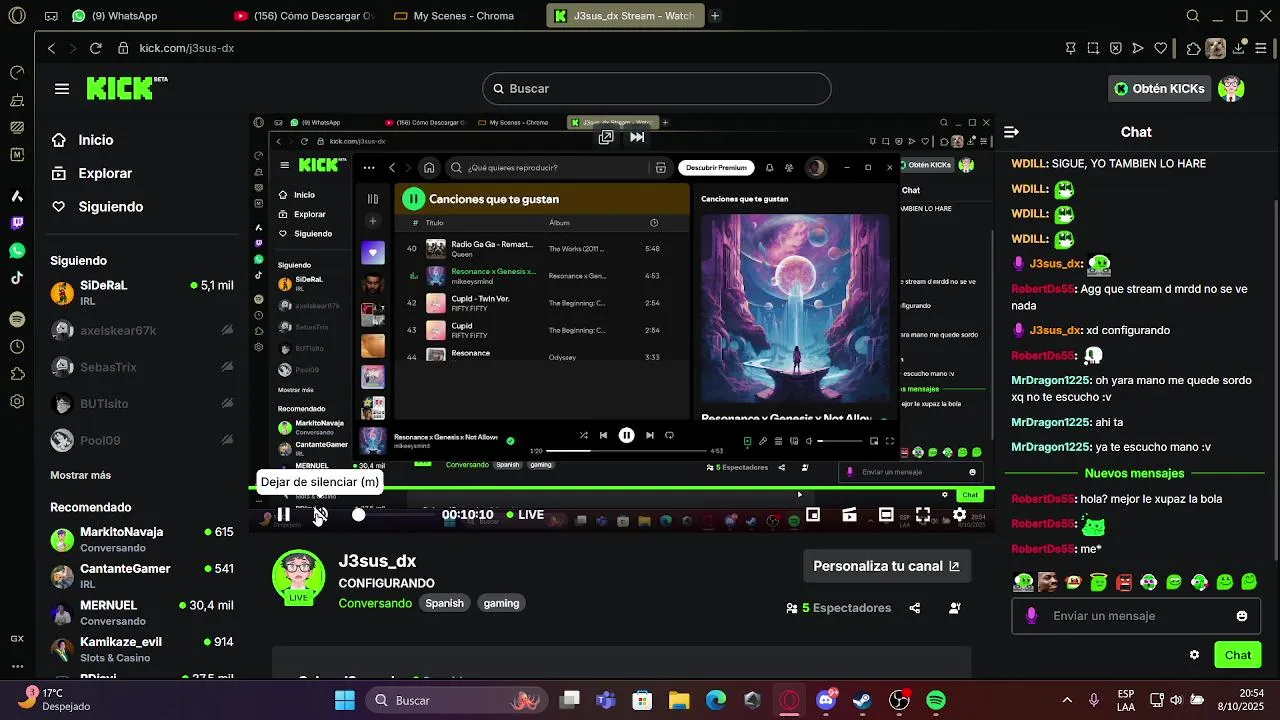Open the gaming tag
Viewport: 1280px width, 720px height.
click(x=501, y=603)
